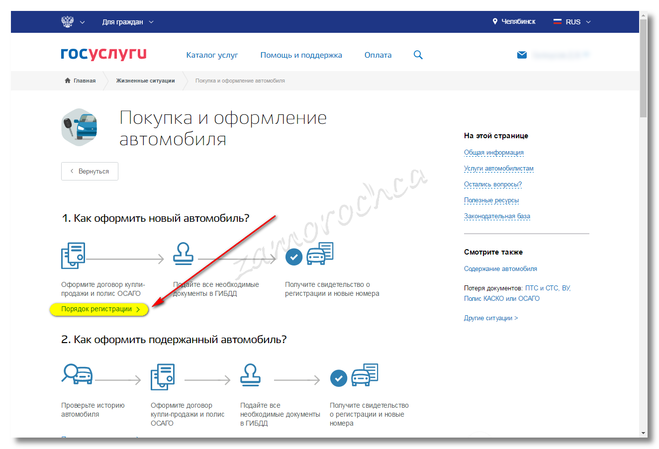Image resolution: width=659 pixels, height=449 pixels.
Task: Click the contract and OSAGO document icon
Action: pyautogui.click(x=73, y=256)
